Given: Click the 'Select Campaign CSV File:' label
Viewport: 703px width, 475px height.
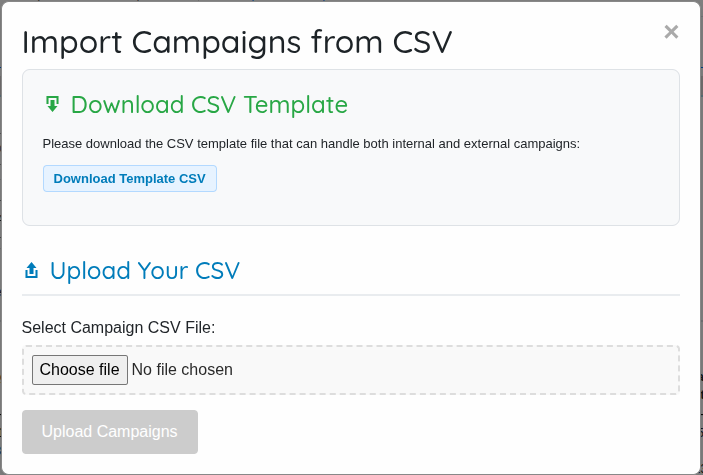Looking at the screenshot, I should pos(118,327).
